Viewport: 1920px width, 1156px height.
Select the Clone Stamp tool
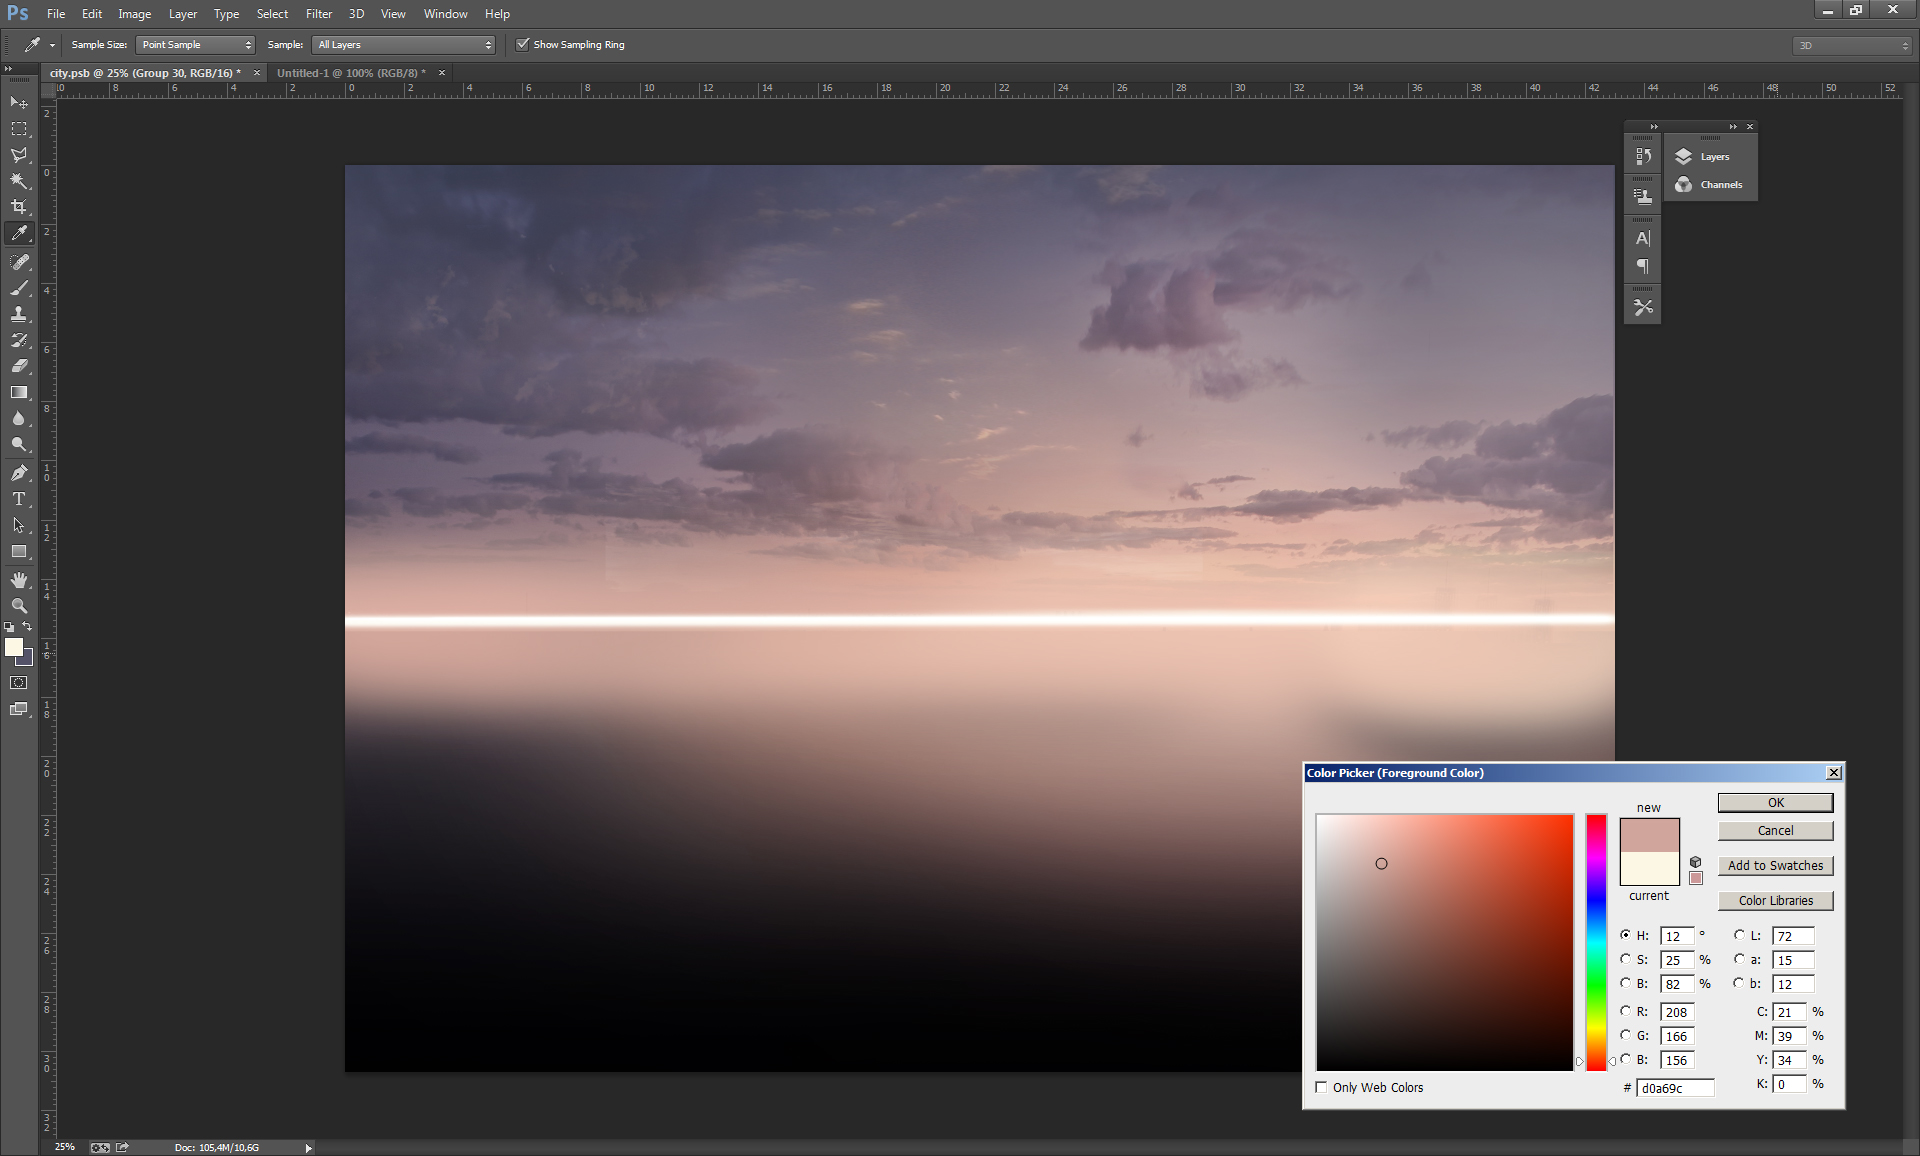19,314
